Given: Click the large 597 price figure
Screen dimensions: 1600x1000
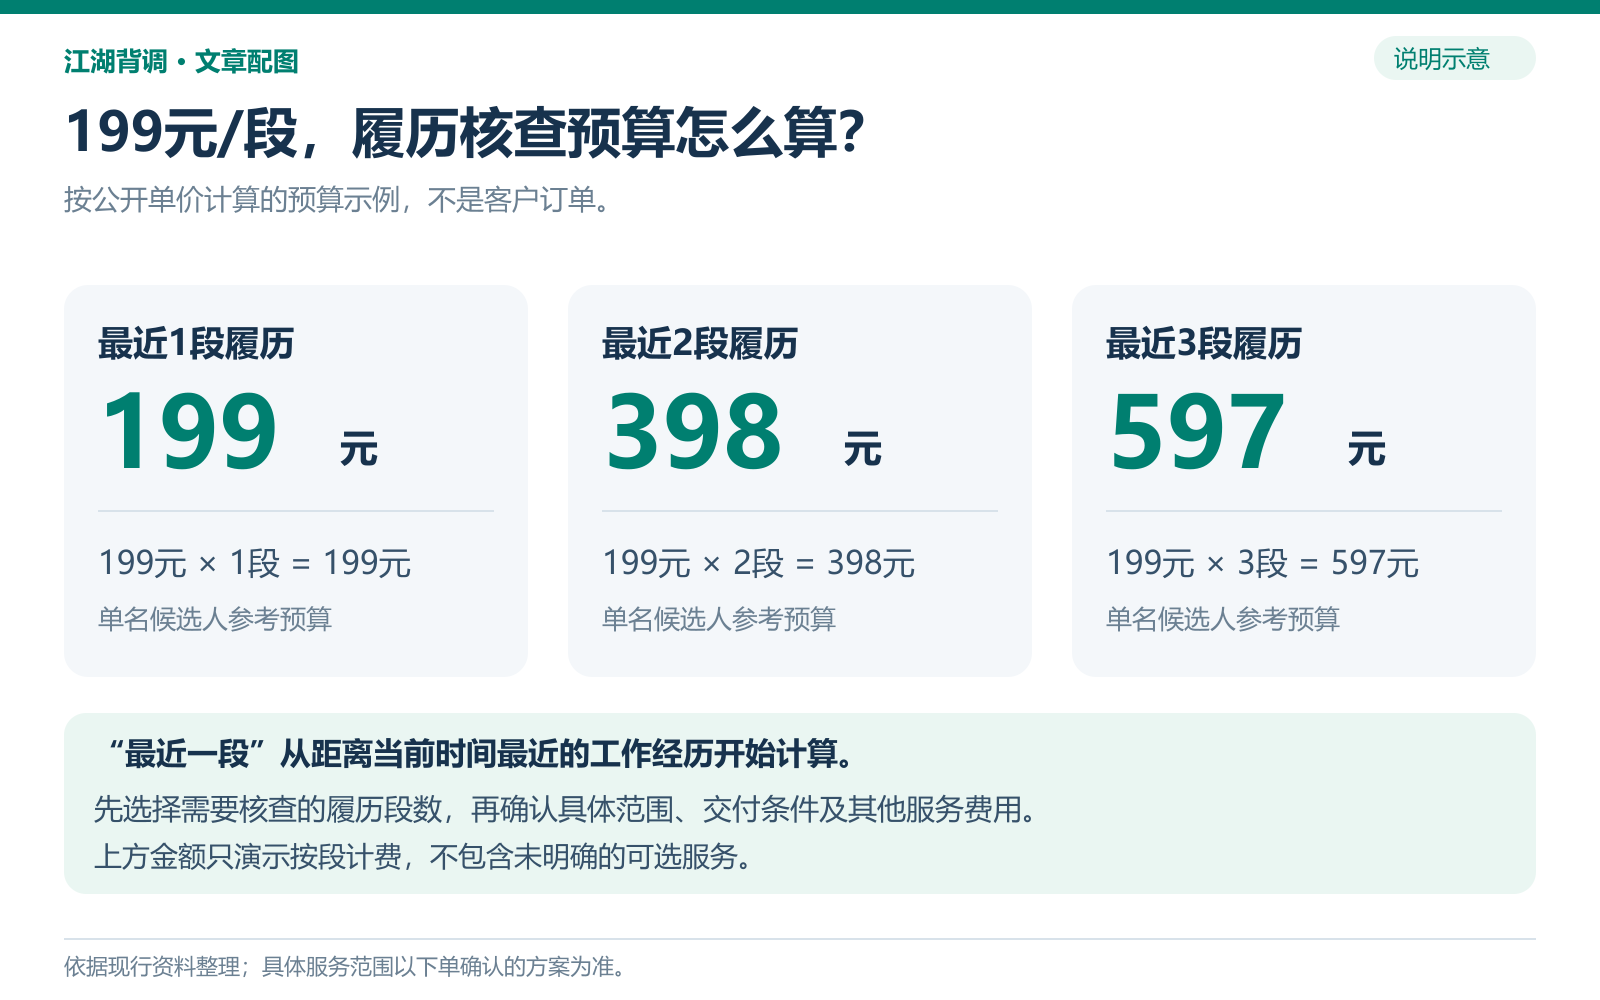Looking at the screenshot, I should click(x=1198, y=432).
